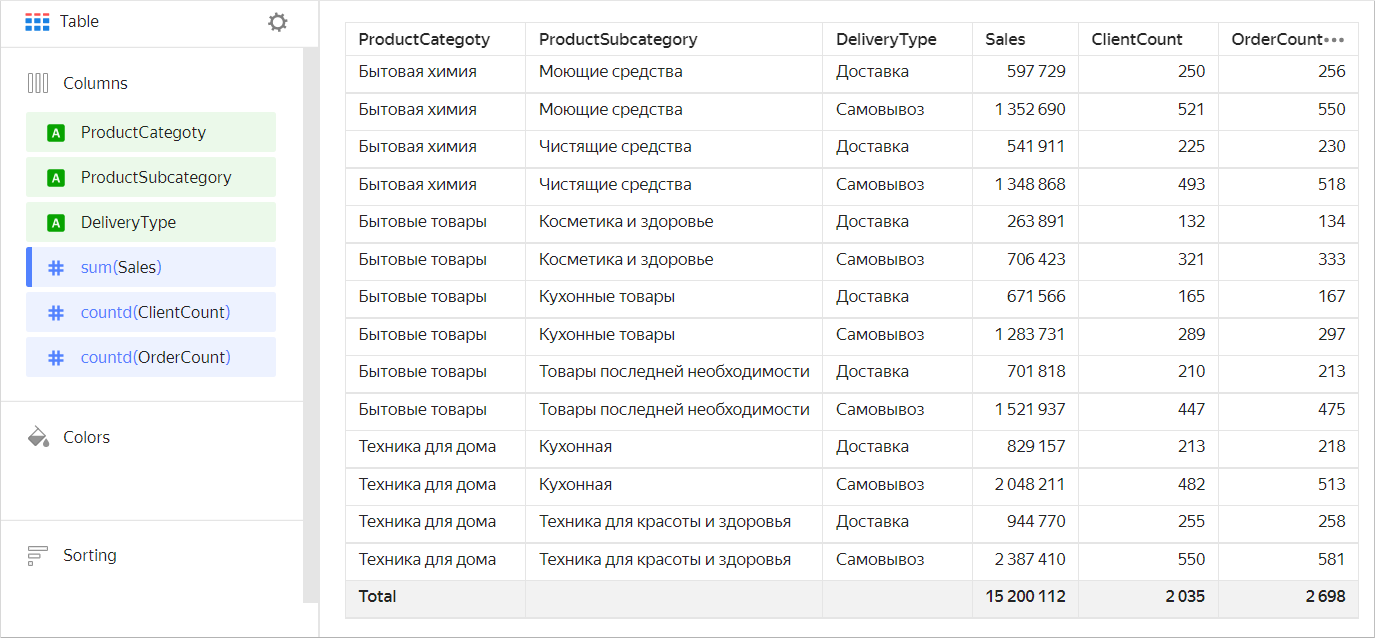Screen dimensions: 1375x638
Task: Sort by the Sales column header
Action: coord(1005,40)
